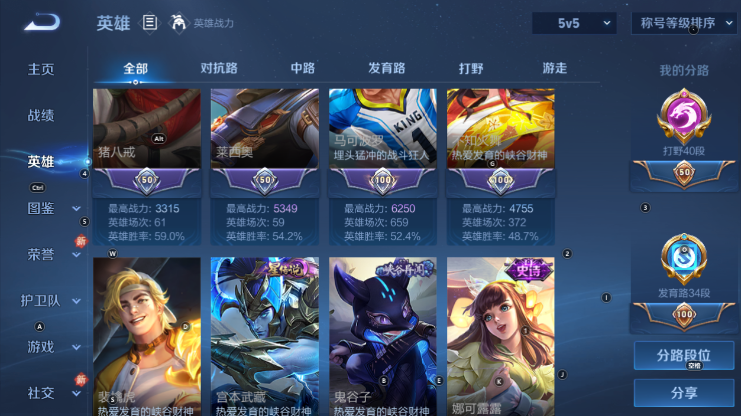Open the 5v5 mode dropdown
Screen dimensions: 741x416
574,23
